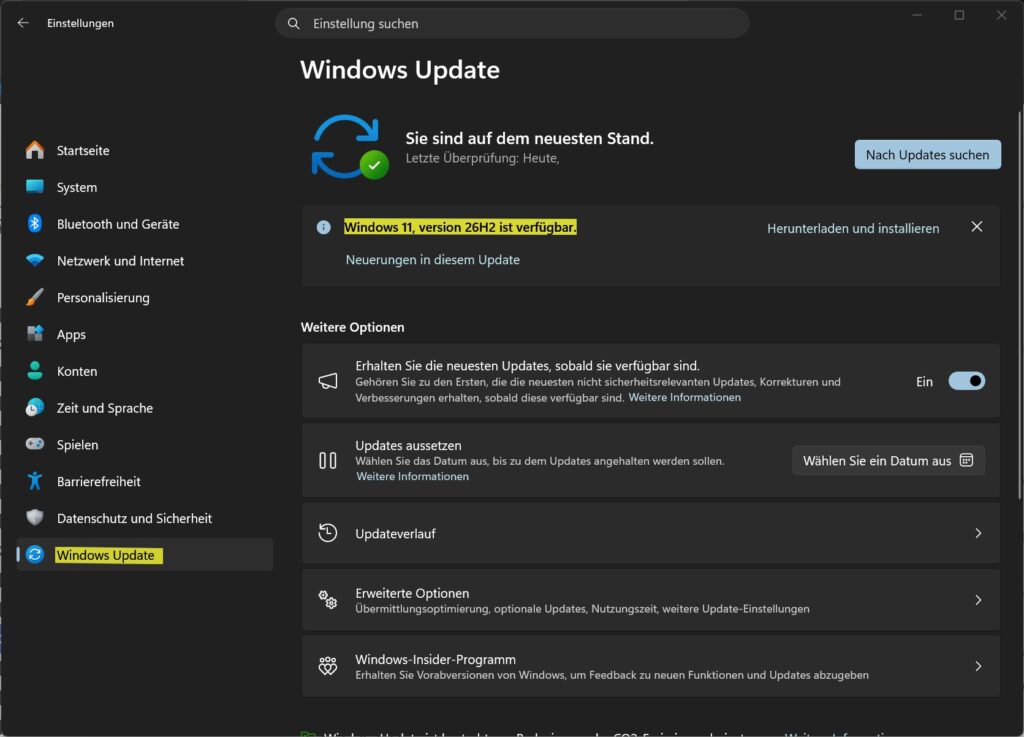The width and height of the screenshot is (1024, 737).
Task: Click the history clock icon of Updateverlauf
Action: coord(328,533)
